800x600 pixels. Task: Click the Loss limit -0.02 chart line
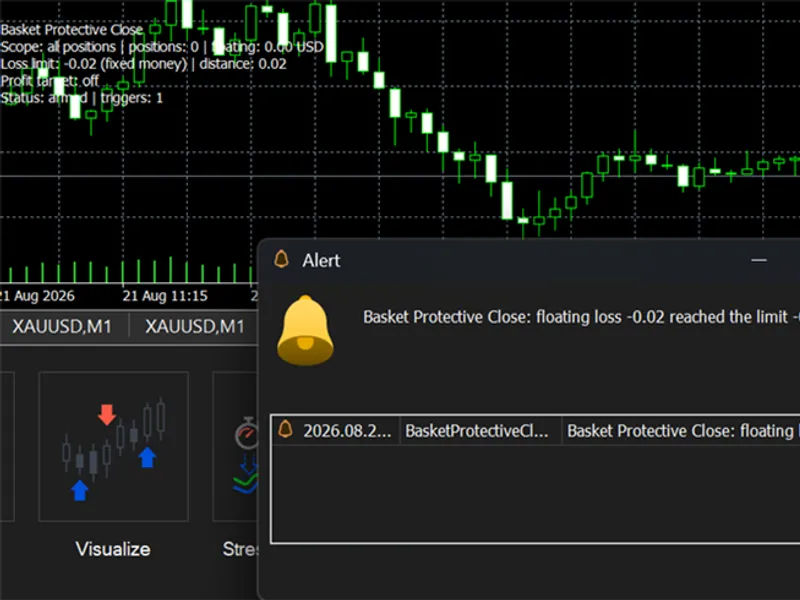(143, 64)
